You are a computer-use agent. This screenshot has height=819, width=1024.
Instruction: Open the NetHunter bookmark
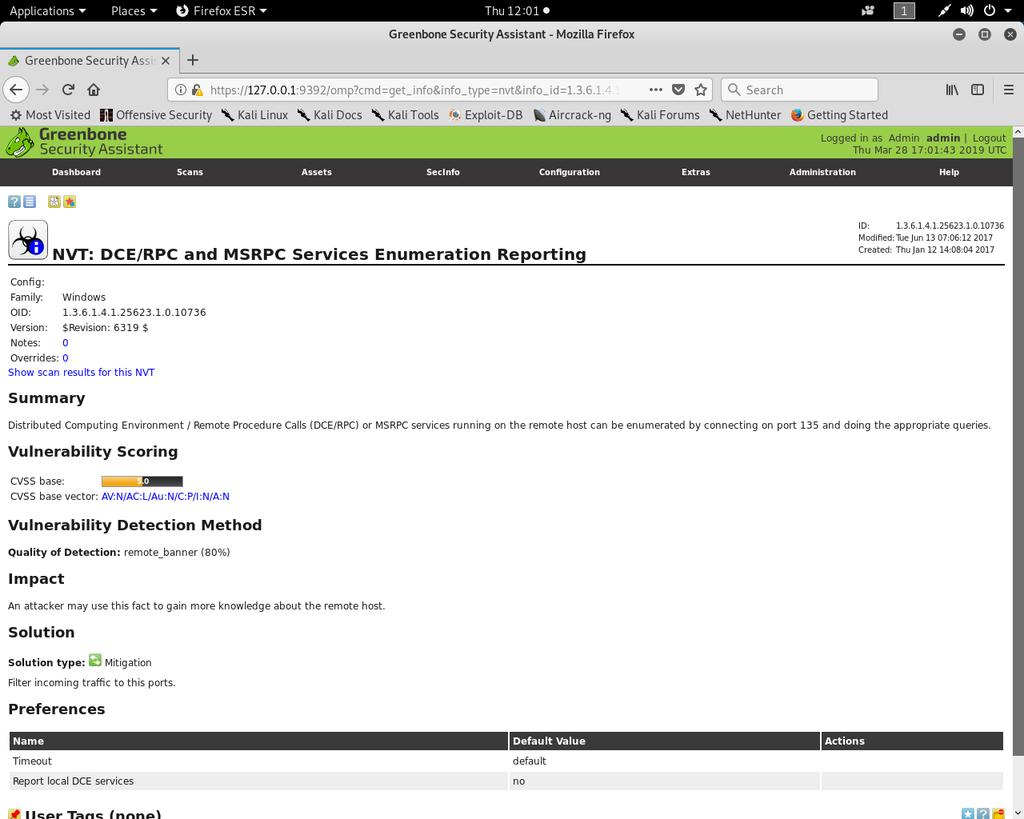(x=744, y=115)
